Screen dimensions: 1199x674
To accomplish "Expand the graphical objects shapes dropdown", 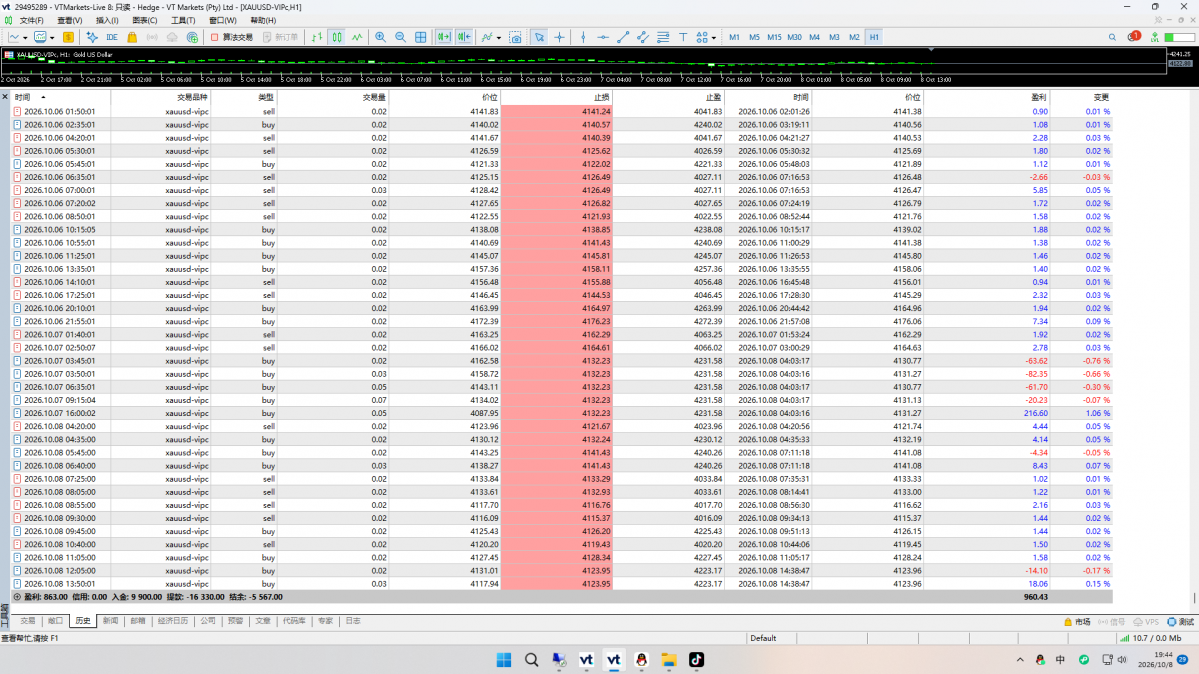I will [x=713, y=37].
